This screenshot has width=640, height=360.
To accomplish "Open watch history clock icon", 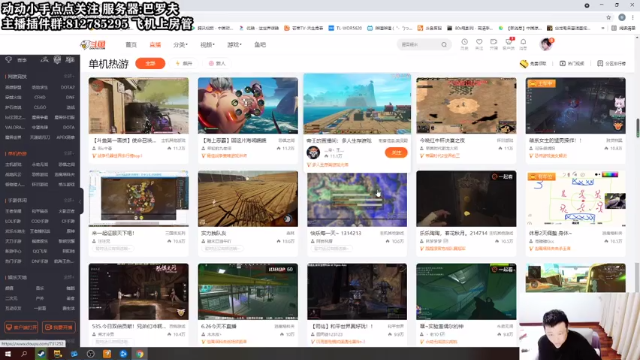I will pyautogui.click(x=464, y=42).
